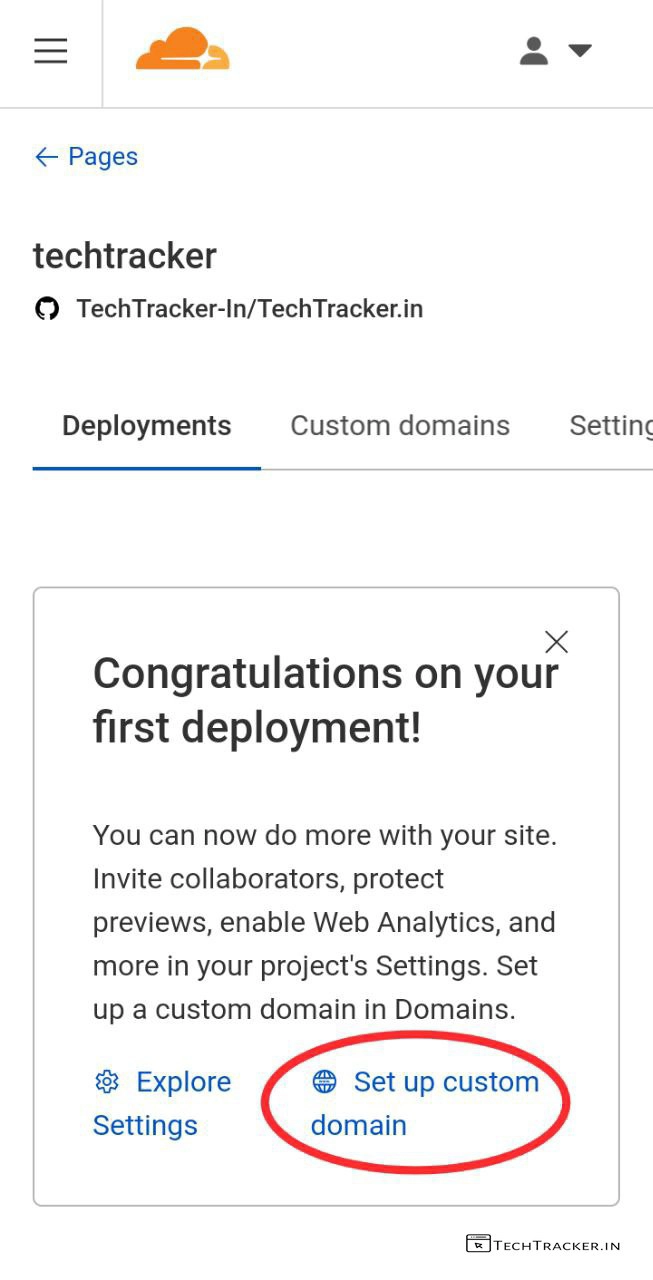
Task: Open the TechTracker-In/TechTracker.in repository link
Action: point(249,309)
